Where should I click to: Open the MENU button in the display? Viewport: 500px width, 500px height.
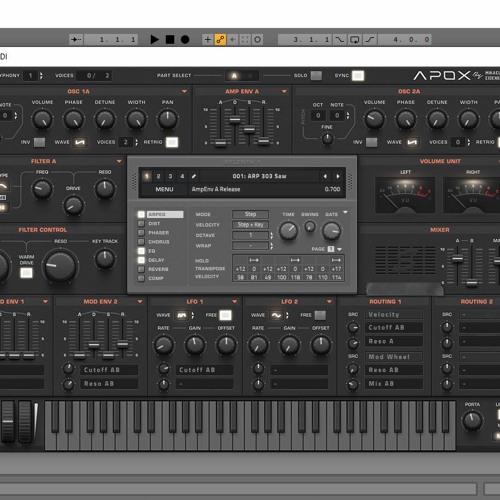[x=164, y=189]
